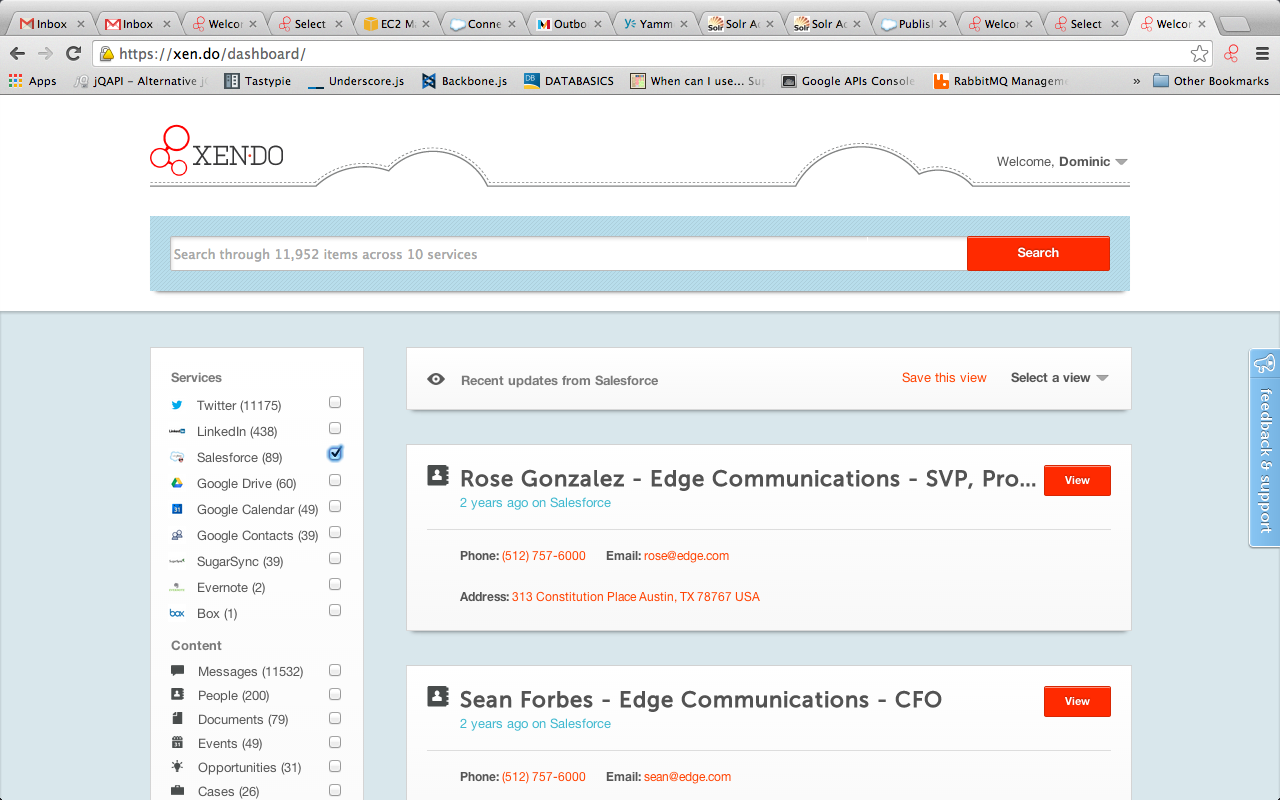
Task: Click the rose@edge.com email link
Action: tap(686, 556)
